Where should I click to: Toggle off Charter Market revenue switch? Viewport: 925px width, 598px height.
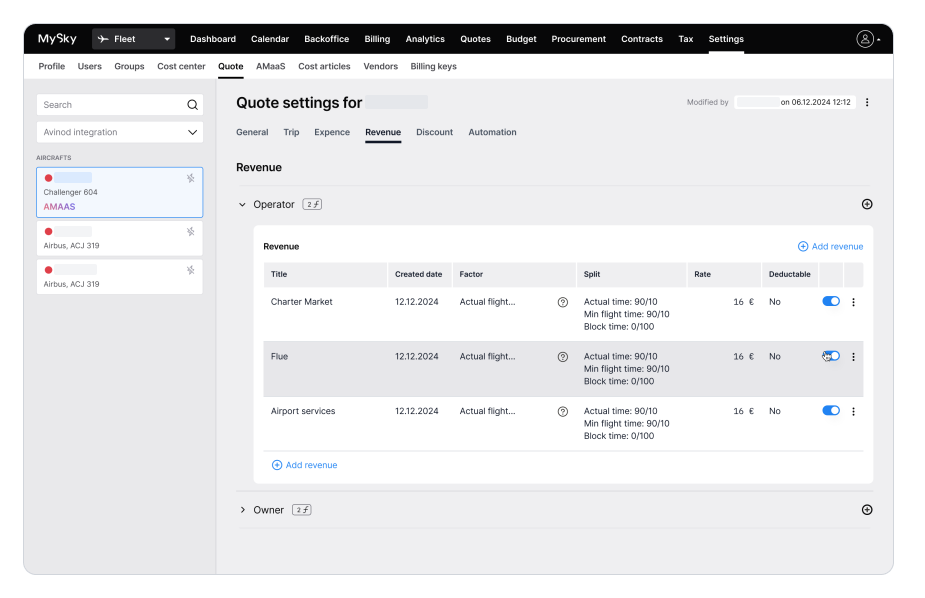[x=830, y=301]
